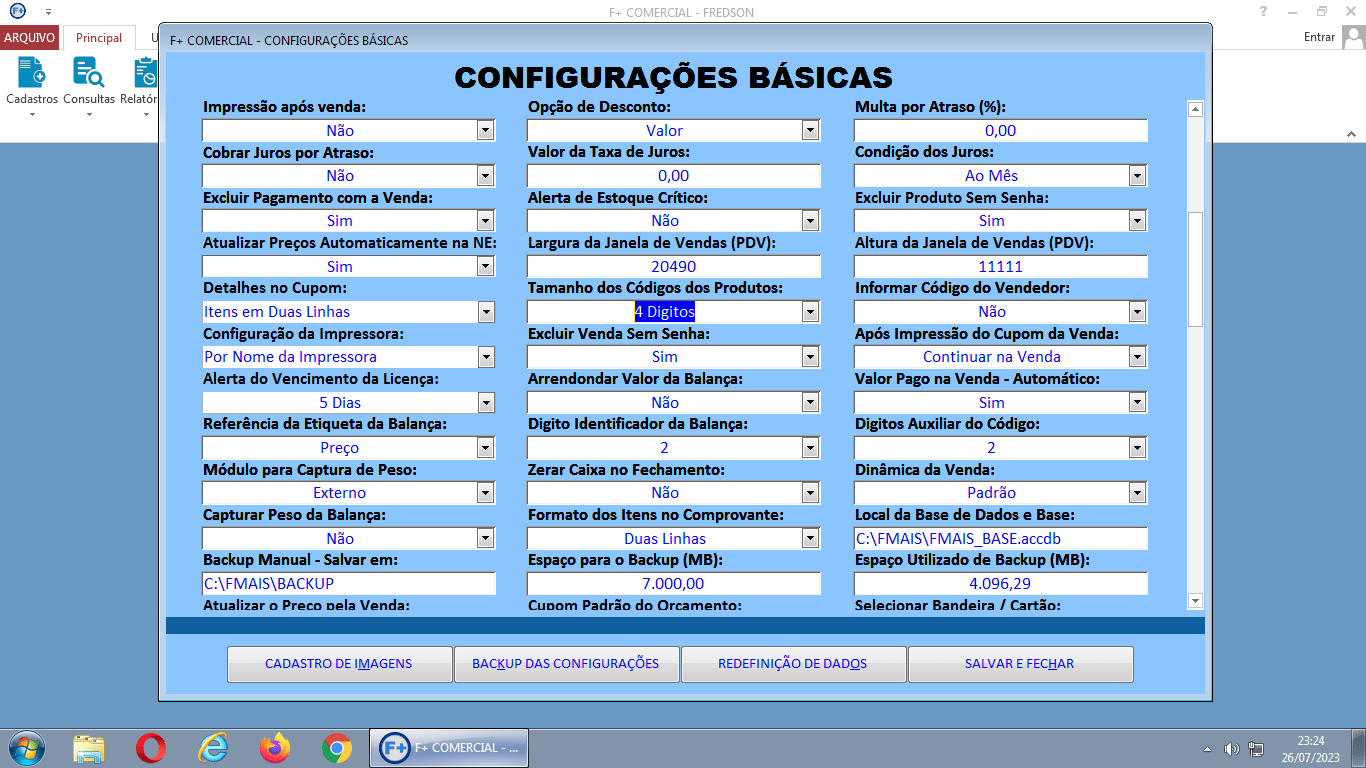1366x768 pixels.
Task: Expand Dinâmica da Venda dropdown
Action: tap(1137, 493)
